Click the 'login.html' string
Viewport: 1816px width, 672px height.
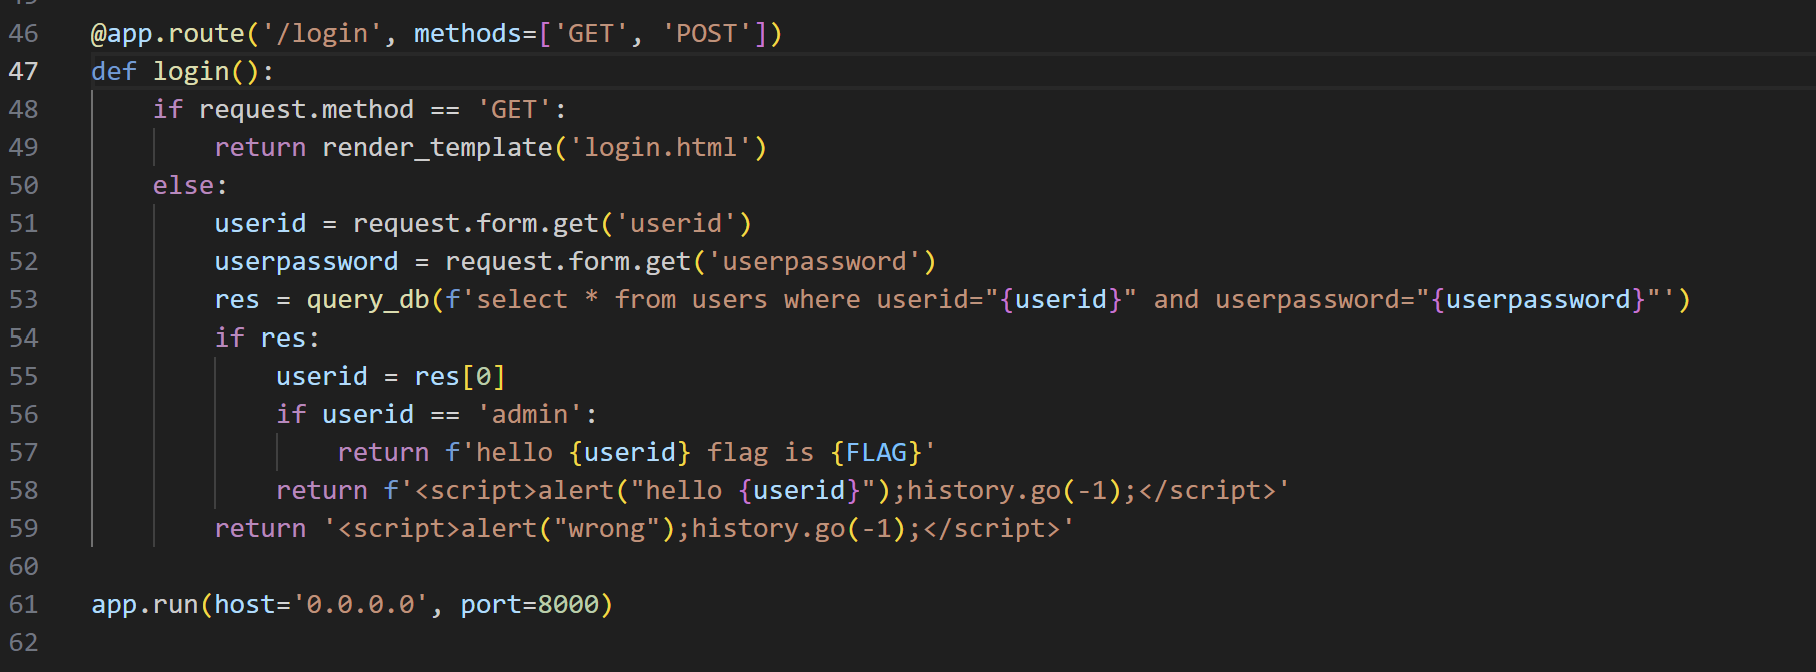(x=660, y=147)
